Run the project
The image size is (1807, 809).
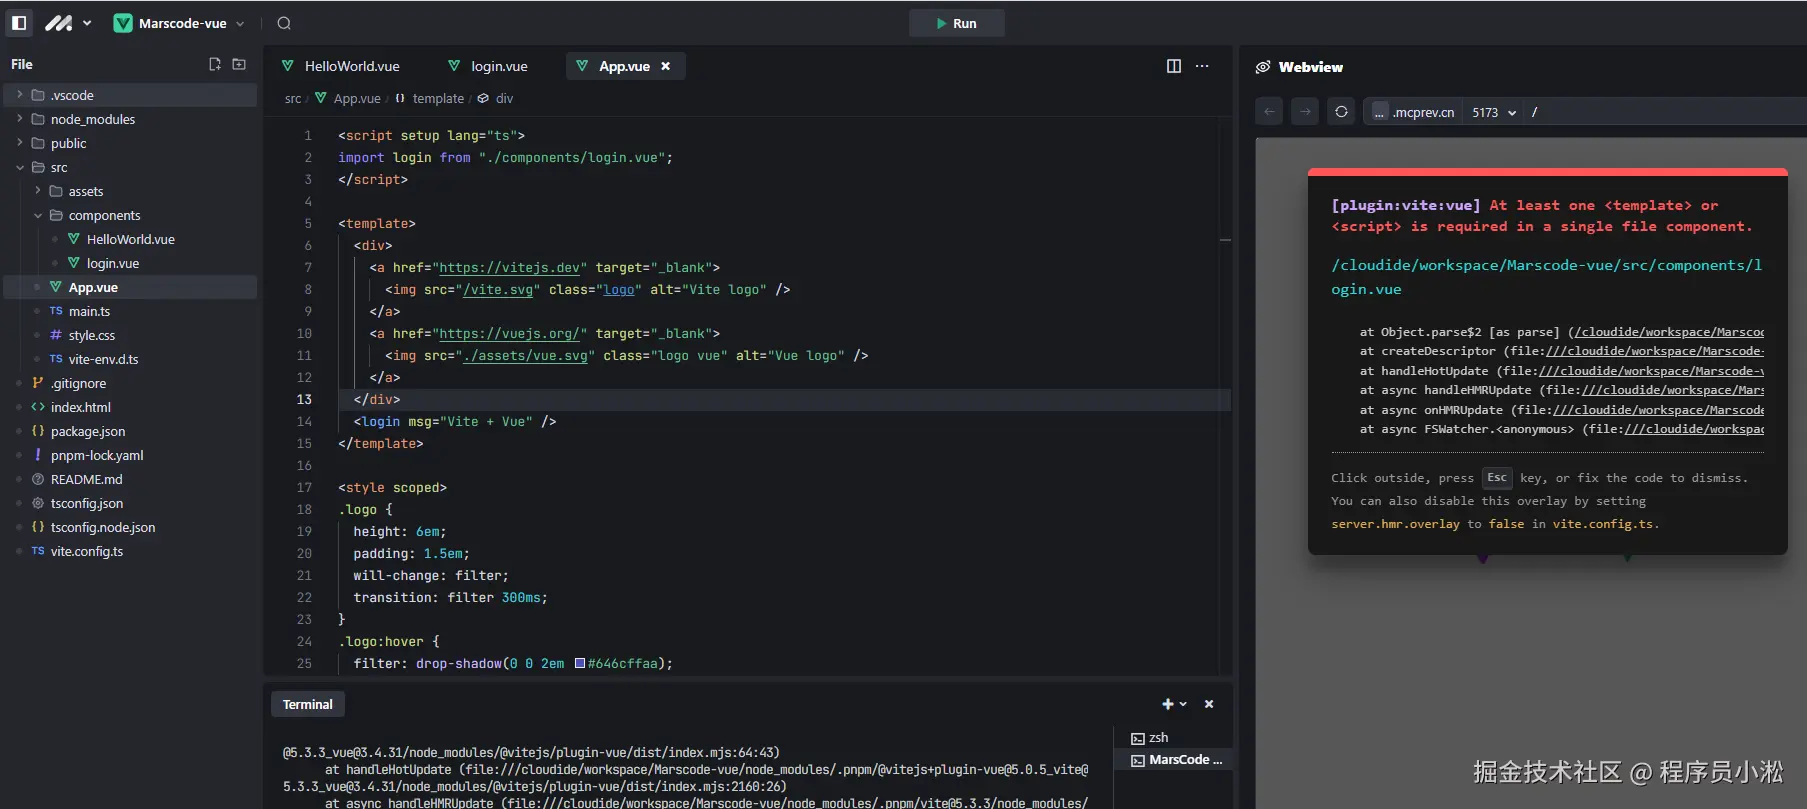[x=956, y=23]
